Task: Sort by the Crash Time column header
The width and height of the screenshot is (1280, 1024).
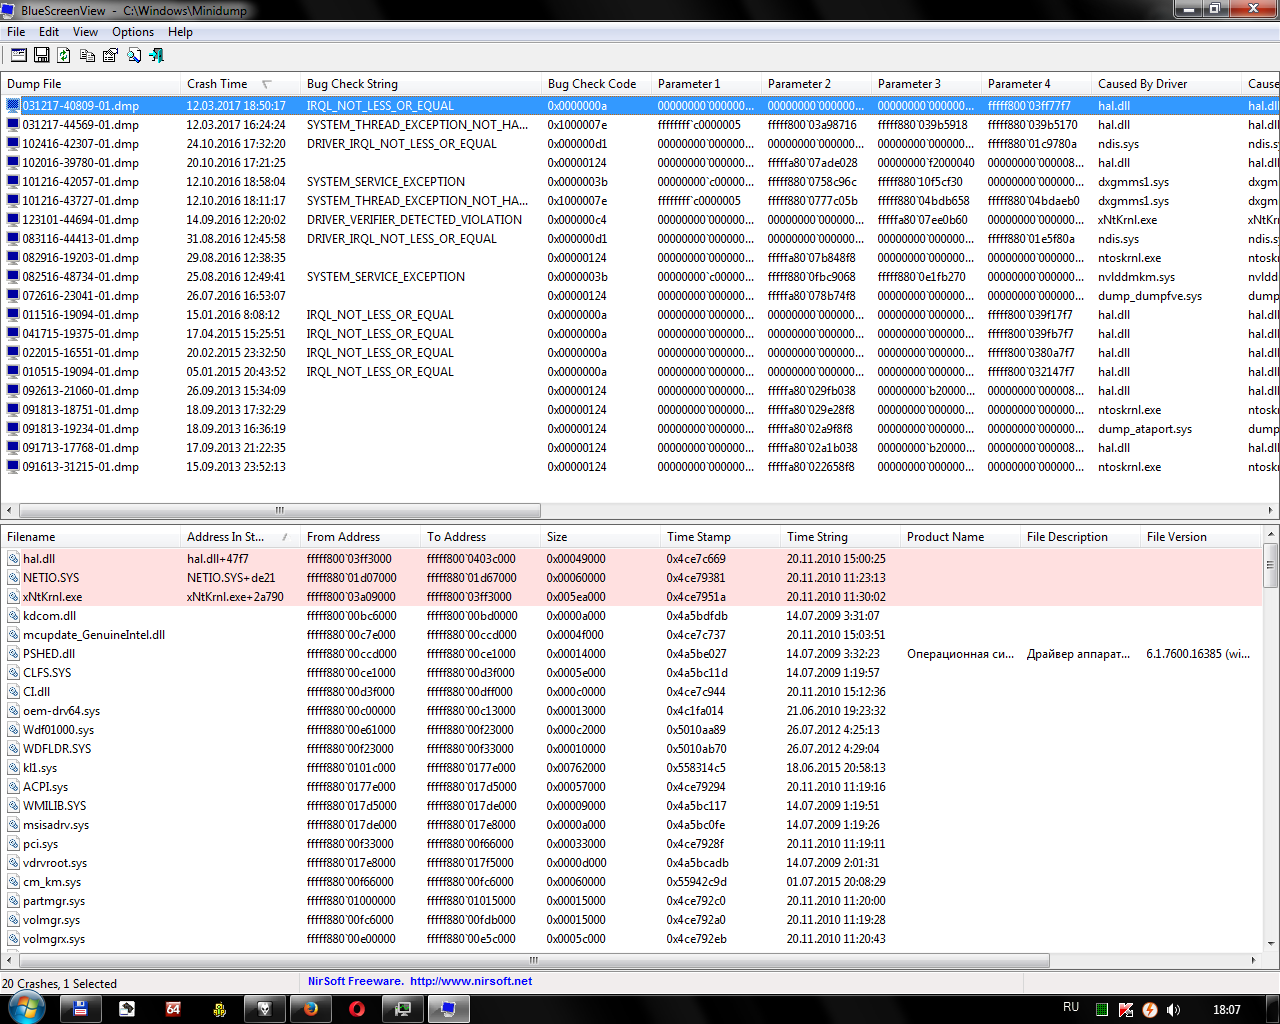Action: point(241,84)
